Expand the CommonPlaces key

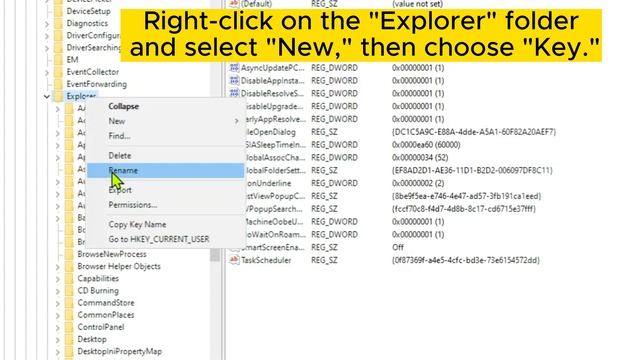coord(58,316)
